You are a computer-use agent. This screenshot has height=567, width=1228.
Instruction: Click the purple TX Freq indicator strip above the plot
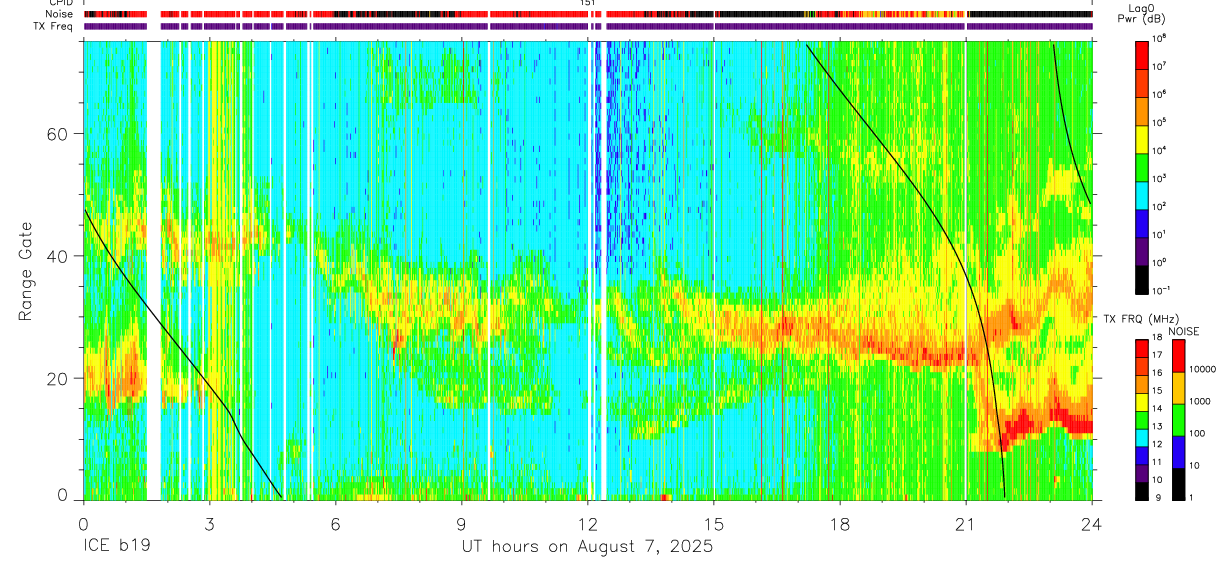tap(587, 26)
